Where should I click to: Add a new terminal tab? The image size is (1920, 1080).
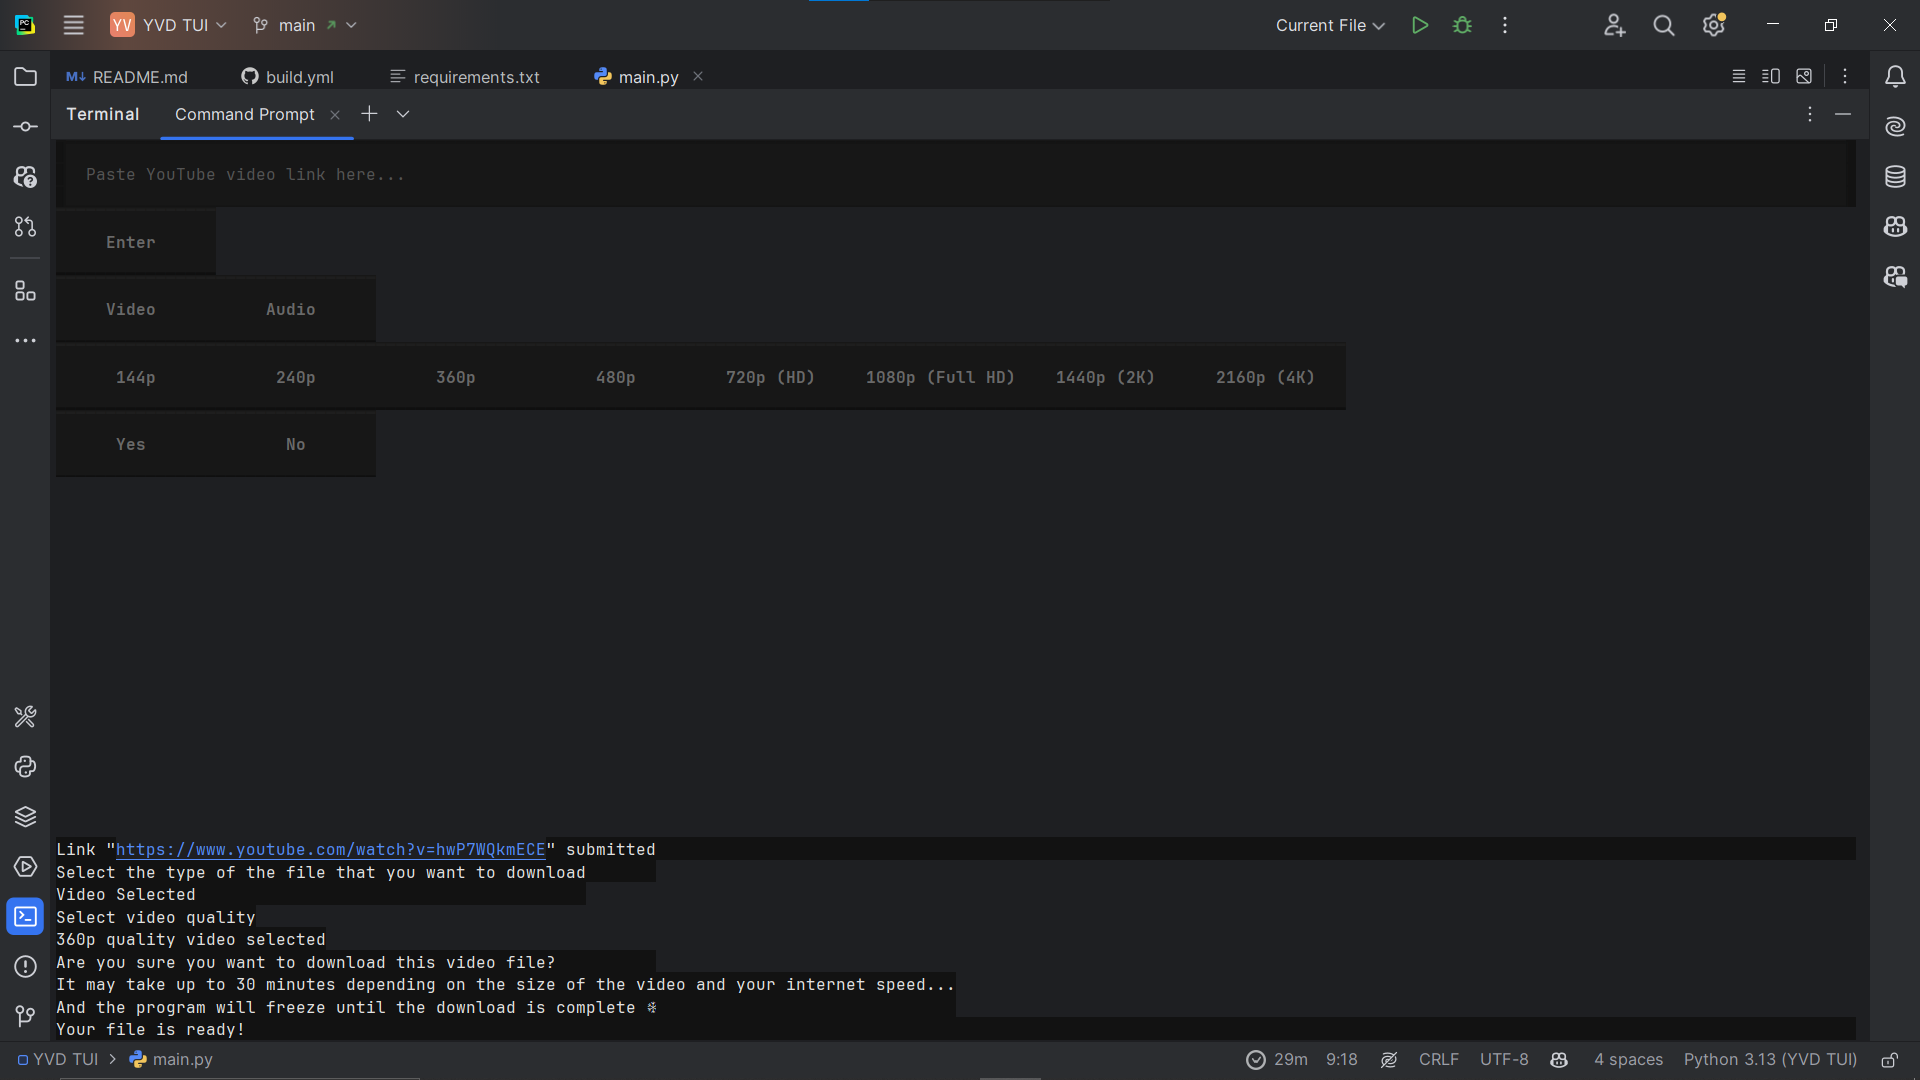369,114
